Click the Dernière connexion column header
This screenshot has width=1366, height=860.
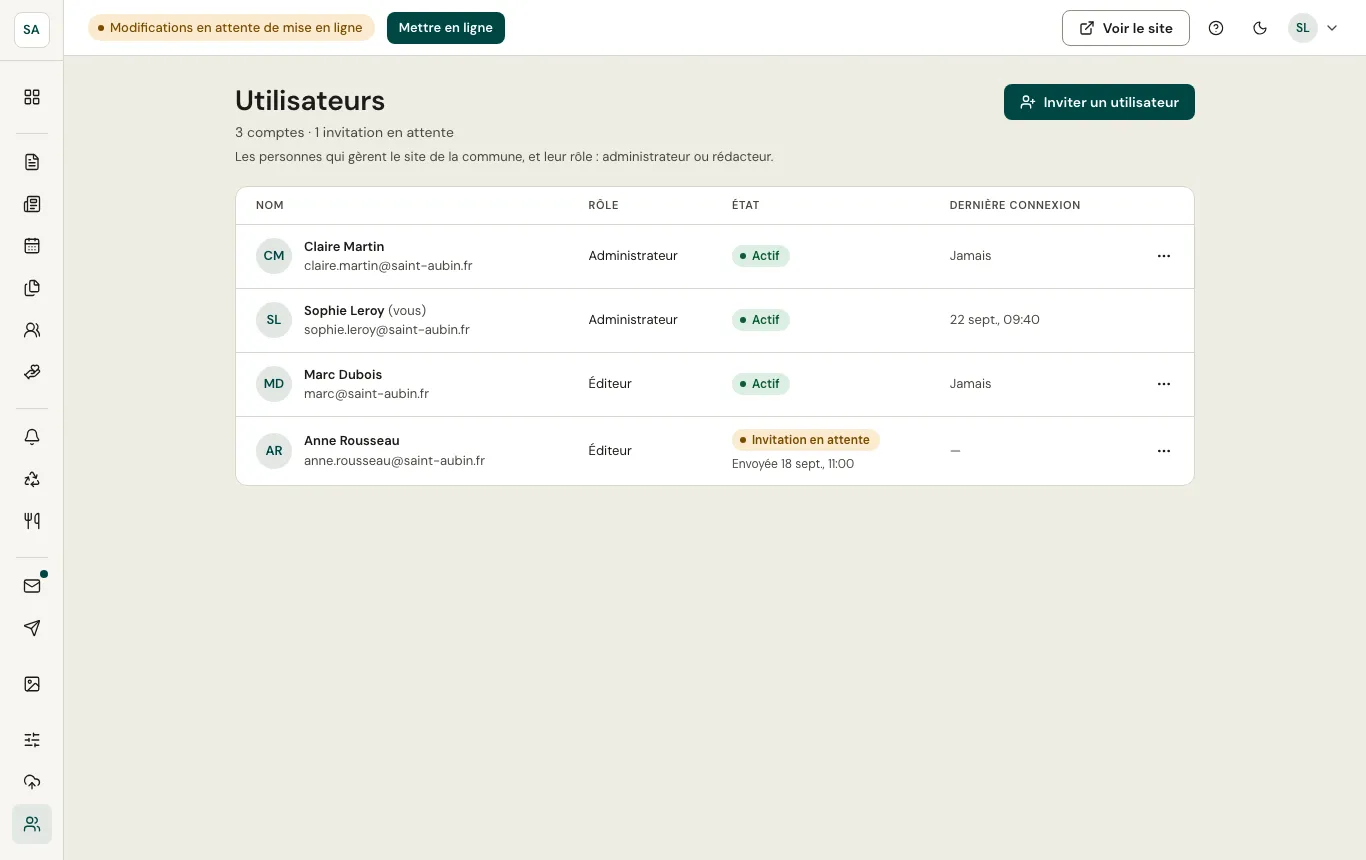[x=1015, y=205]
